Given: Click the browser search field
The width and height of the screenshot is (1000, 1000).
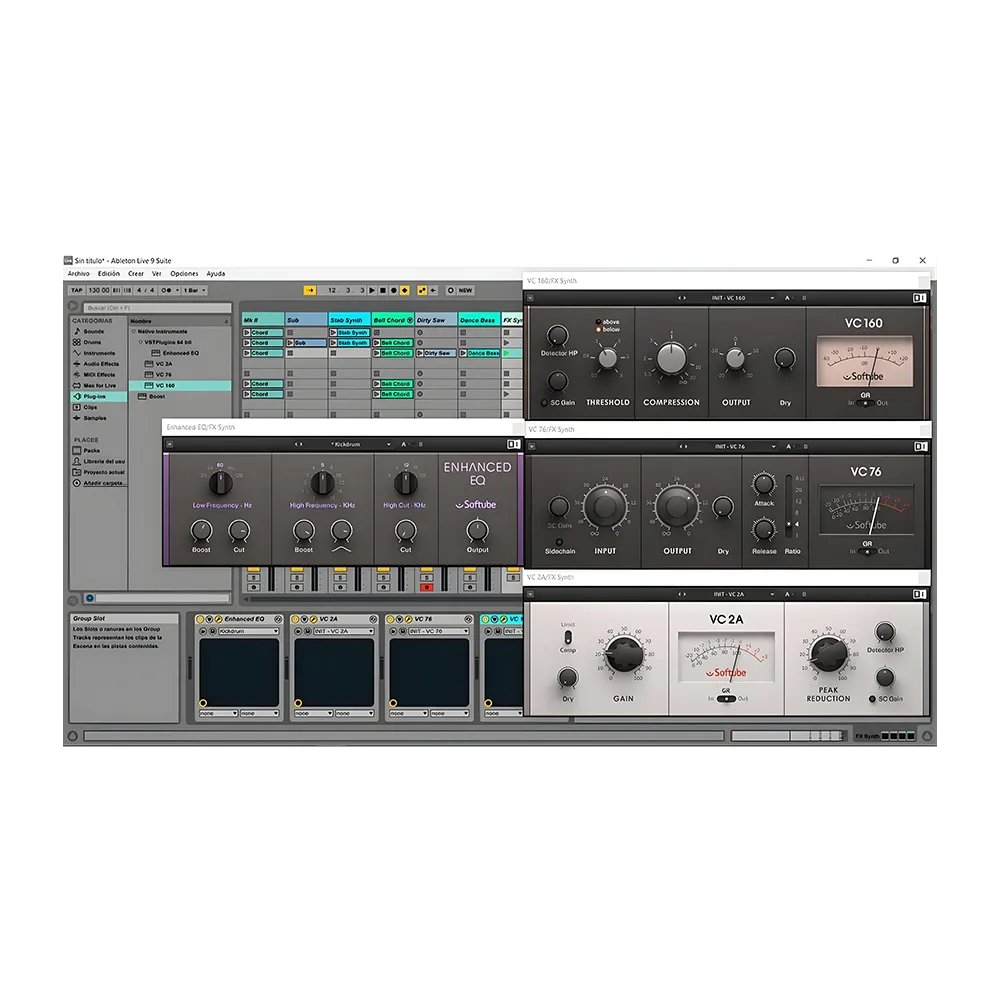Looking at the screenshot, I should 156,307.
